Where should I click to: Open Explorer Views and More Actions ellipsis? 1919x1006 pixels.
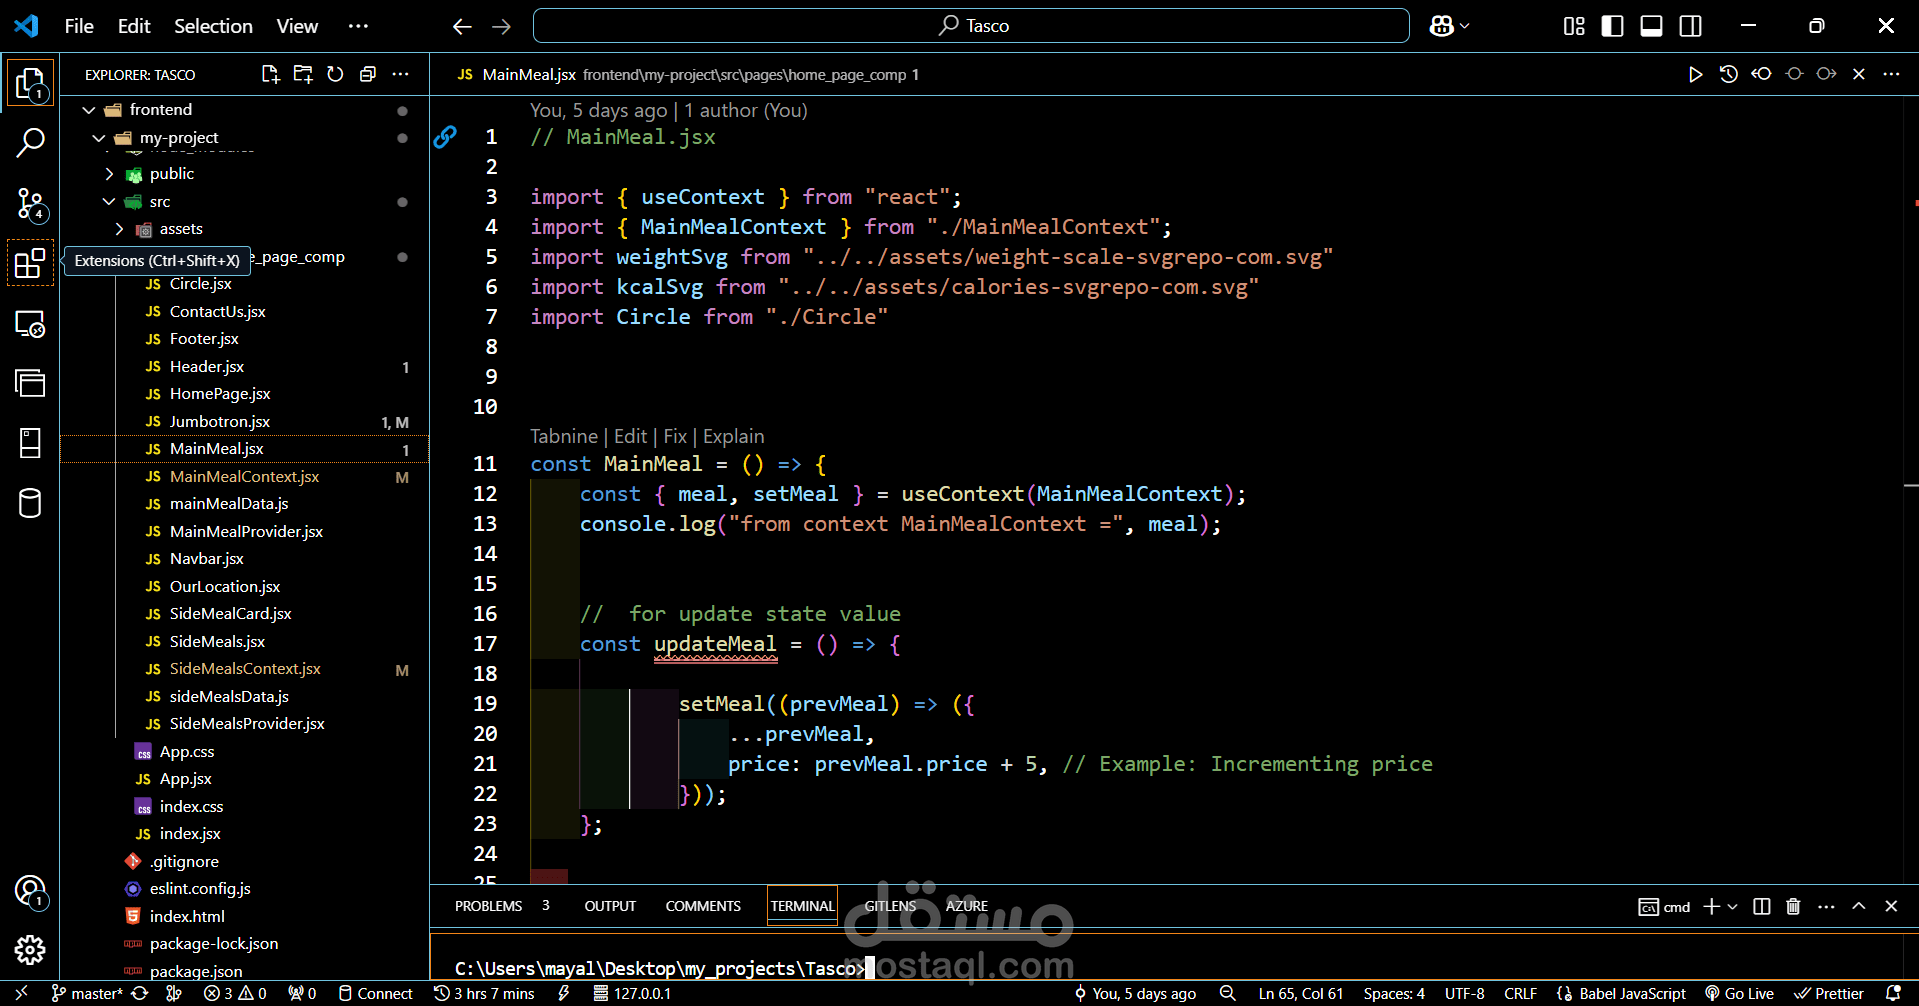pyautogui.click(x=400, y=74)
